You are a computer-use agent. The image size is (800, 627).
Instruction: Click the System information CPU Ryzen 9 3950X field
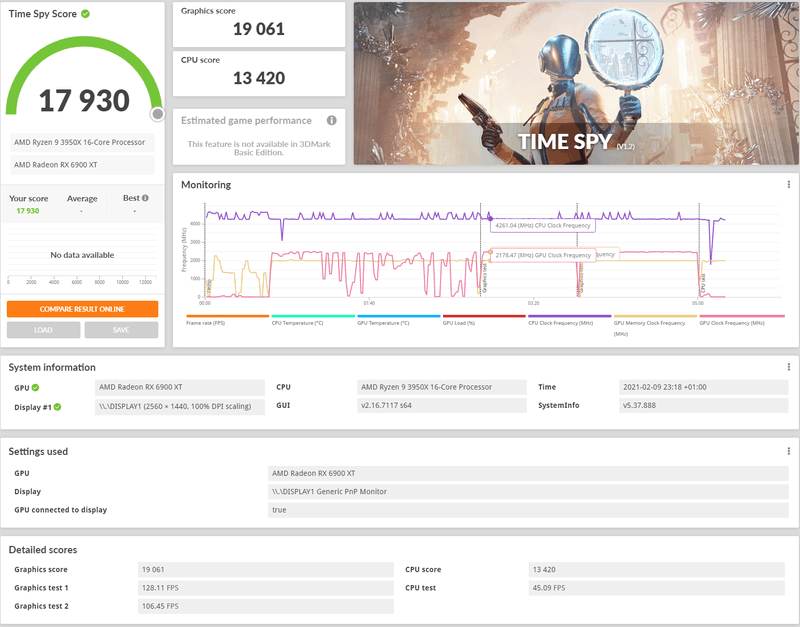coord(442,387)
